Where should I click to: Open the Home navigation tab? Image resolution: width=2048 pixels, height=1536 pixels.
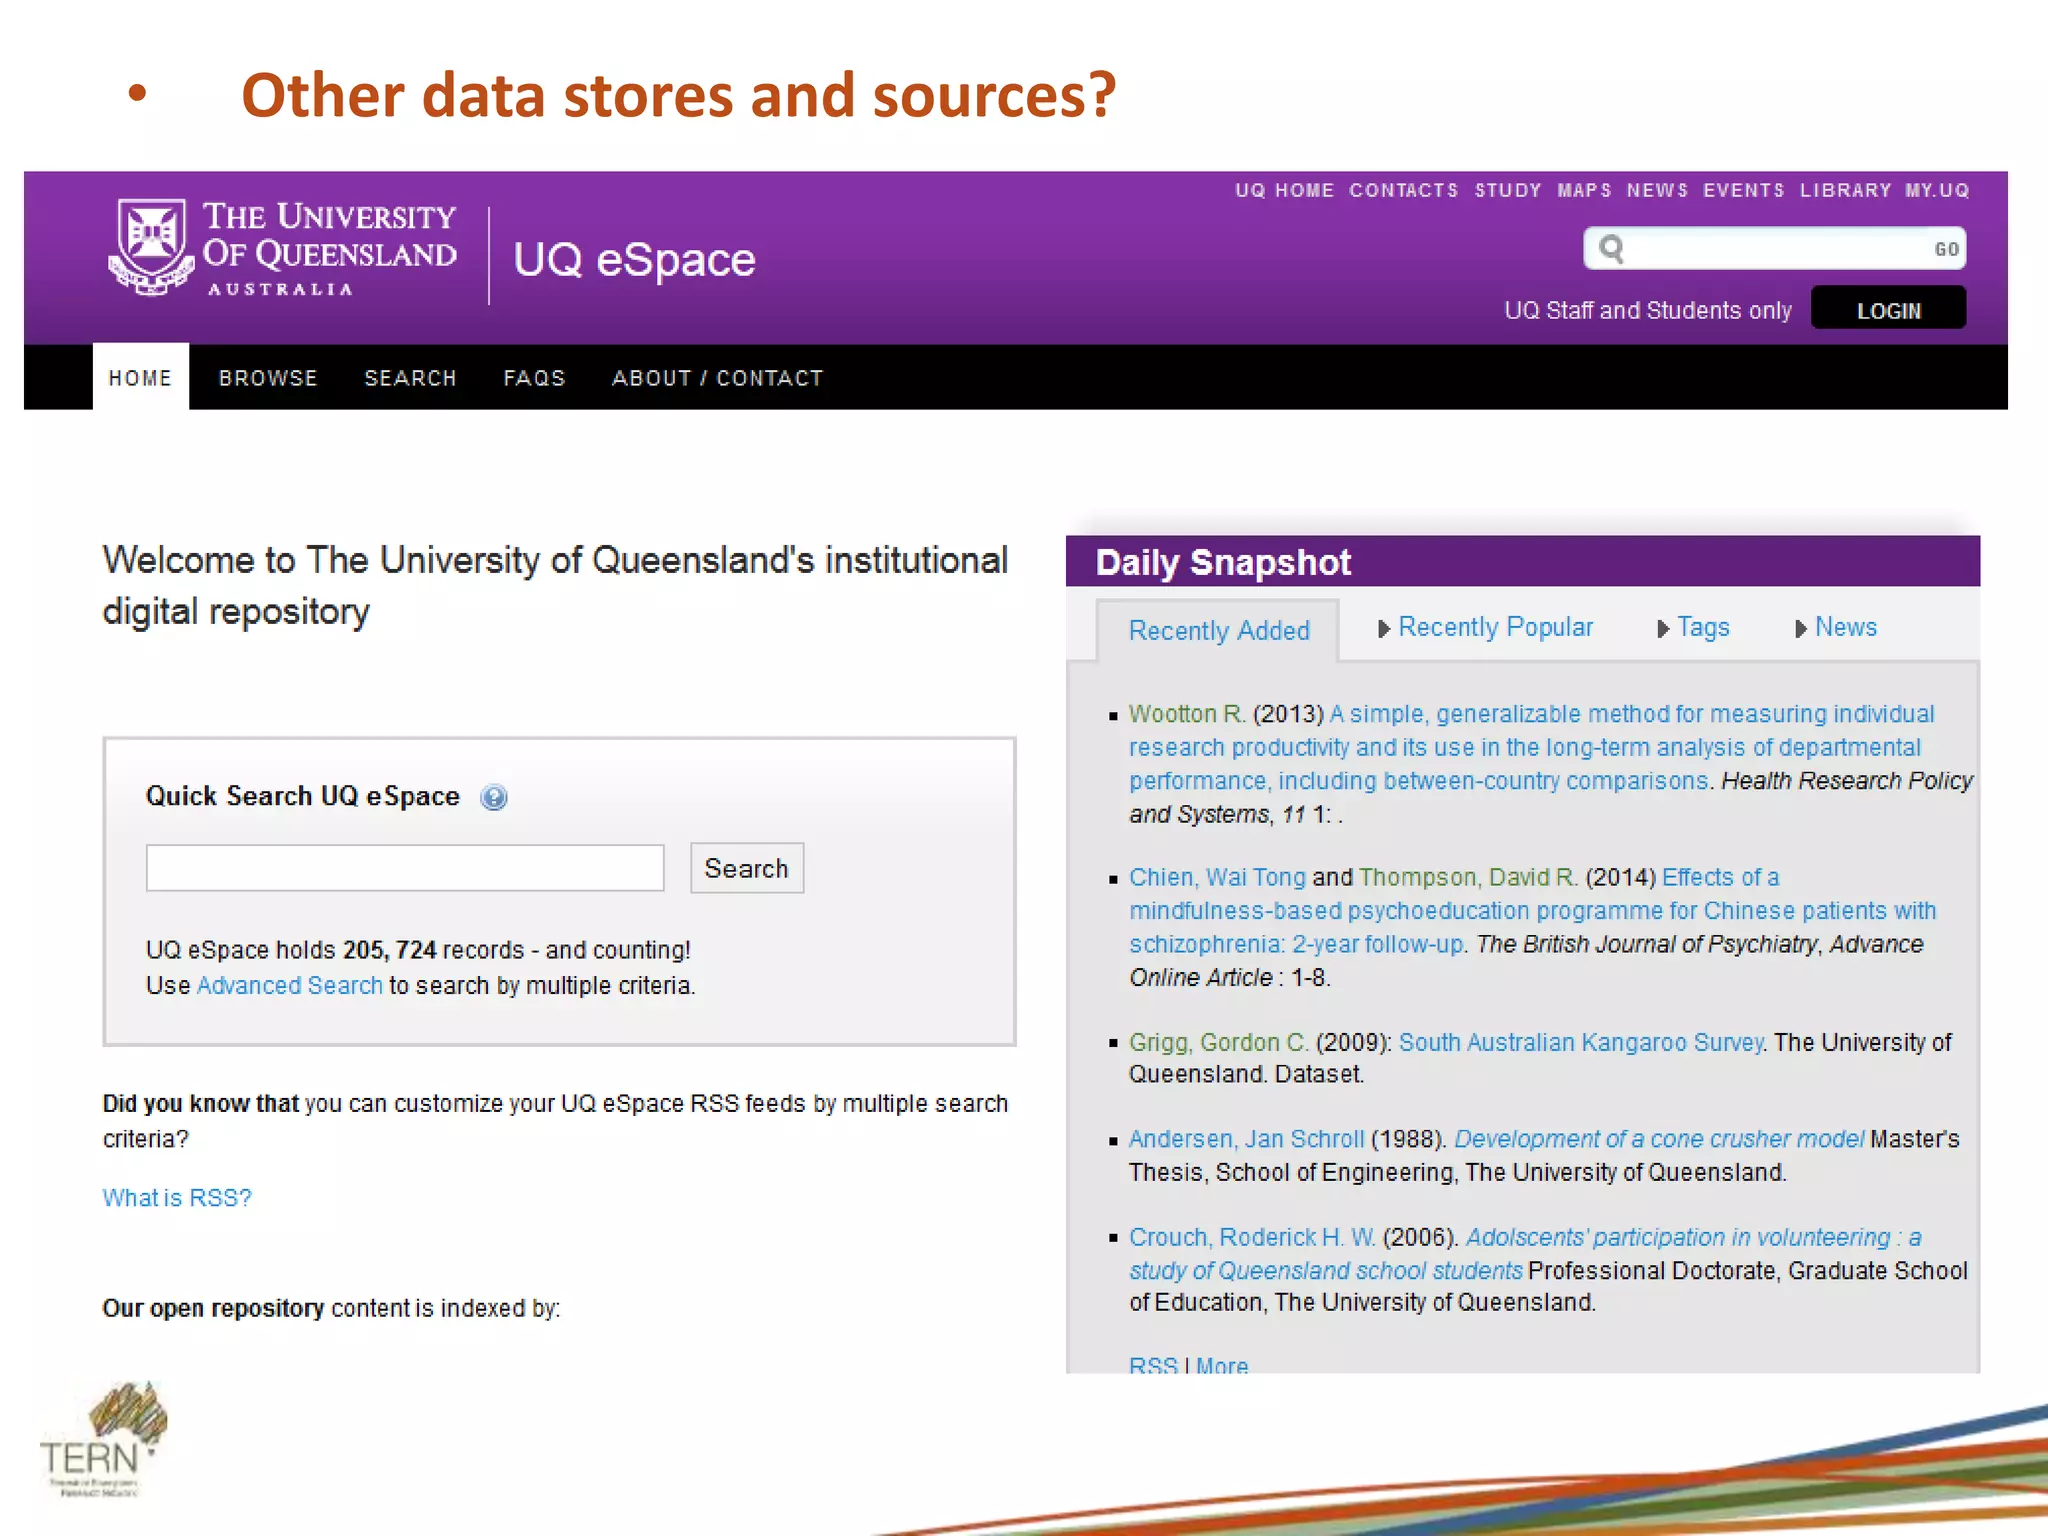pos(140,377)
